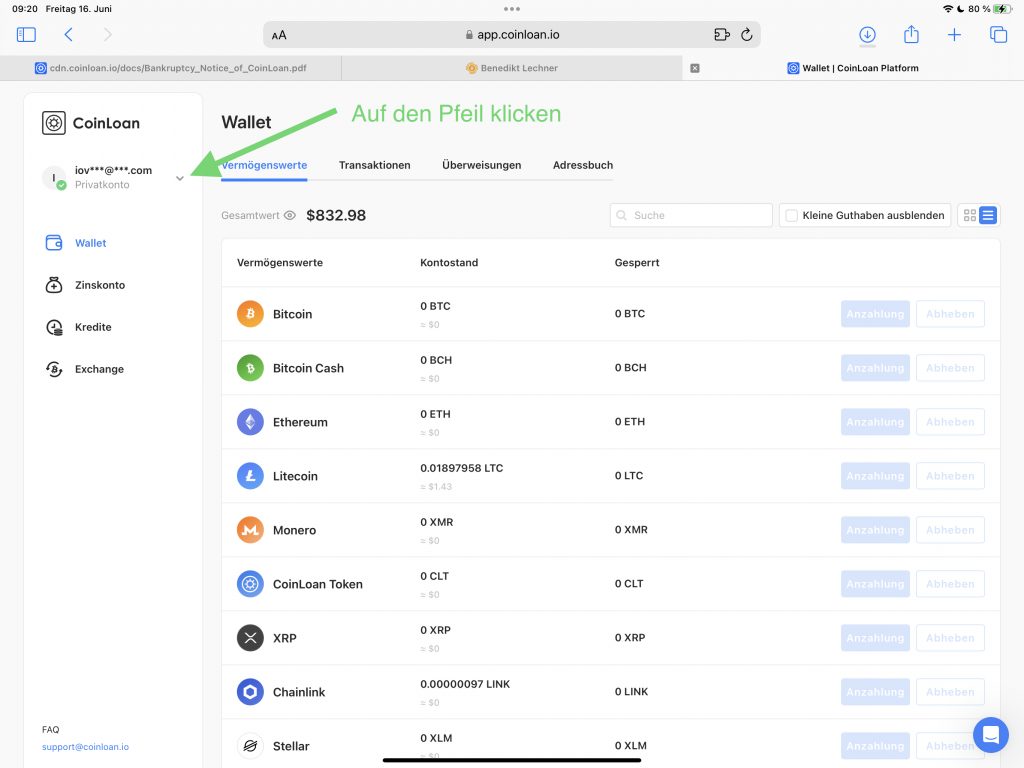The image size is (1024, 768).
Task: Open Safari downloads list
Action: (x=867, y=35)
